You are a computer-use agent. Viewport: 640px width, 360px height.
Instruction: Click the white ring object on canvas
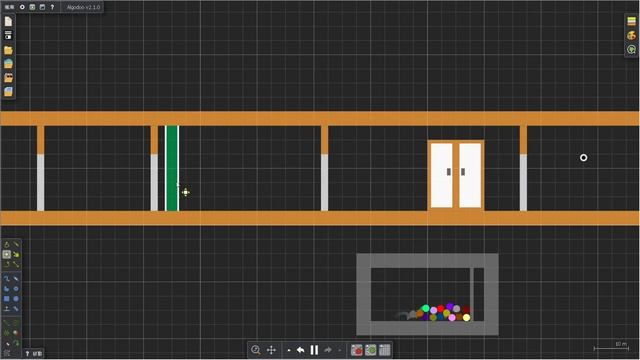coord(584,158)
